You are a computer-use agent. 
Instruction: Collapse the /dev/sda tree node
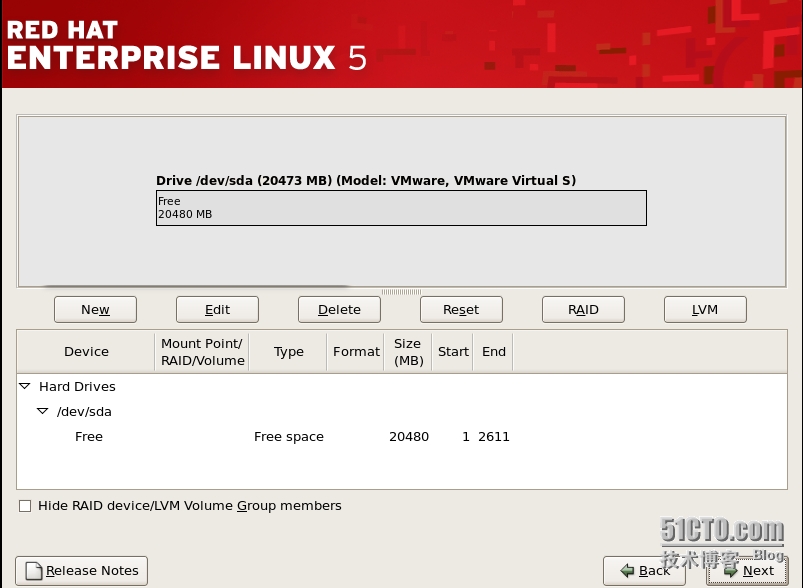click(43, 411)
